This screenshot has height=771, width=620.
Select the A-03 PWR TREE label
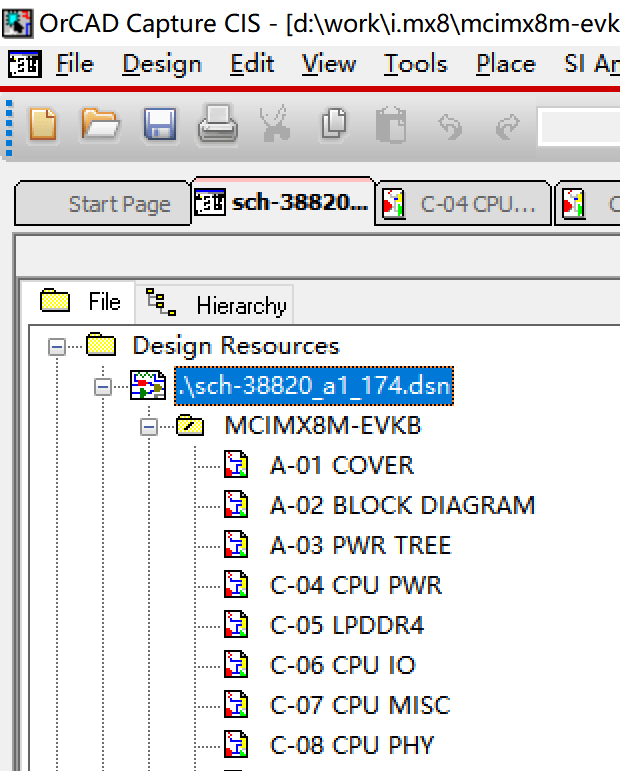click(x=360, y=545)
